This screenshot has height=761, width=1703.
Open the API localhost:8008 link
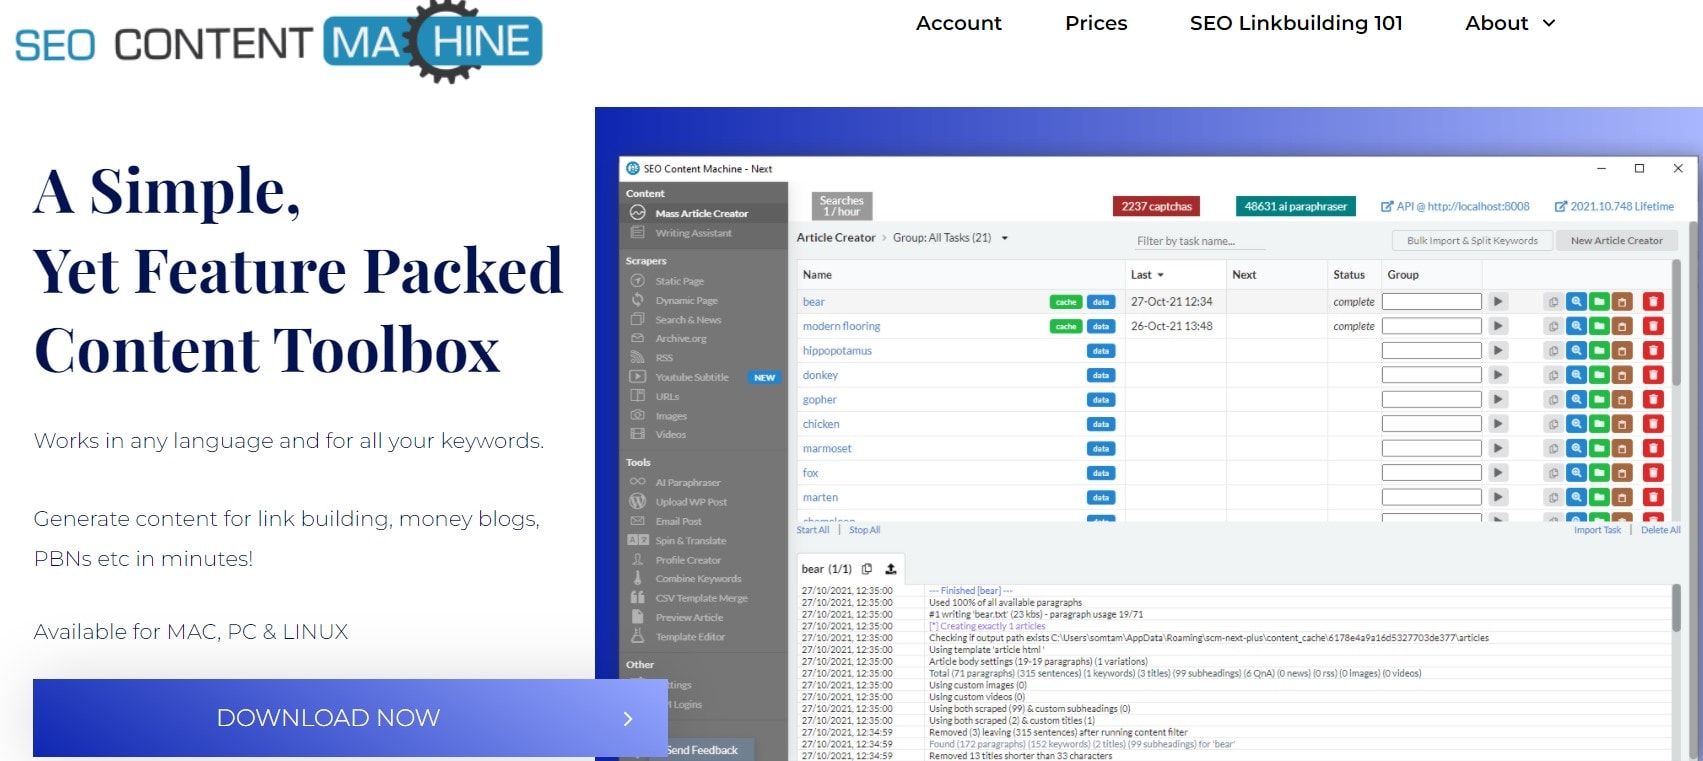(x=1455, y=207)
